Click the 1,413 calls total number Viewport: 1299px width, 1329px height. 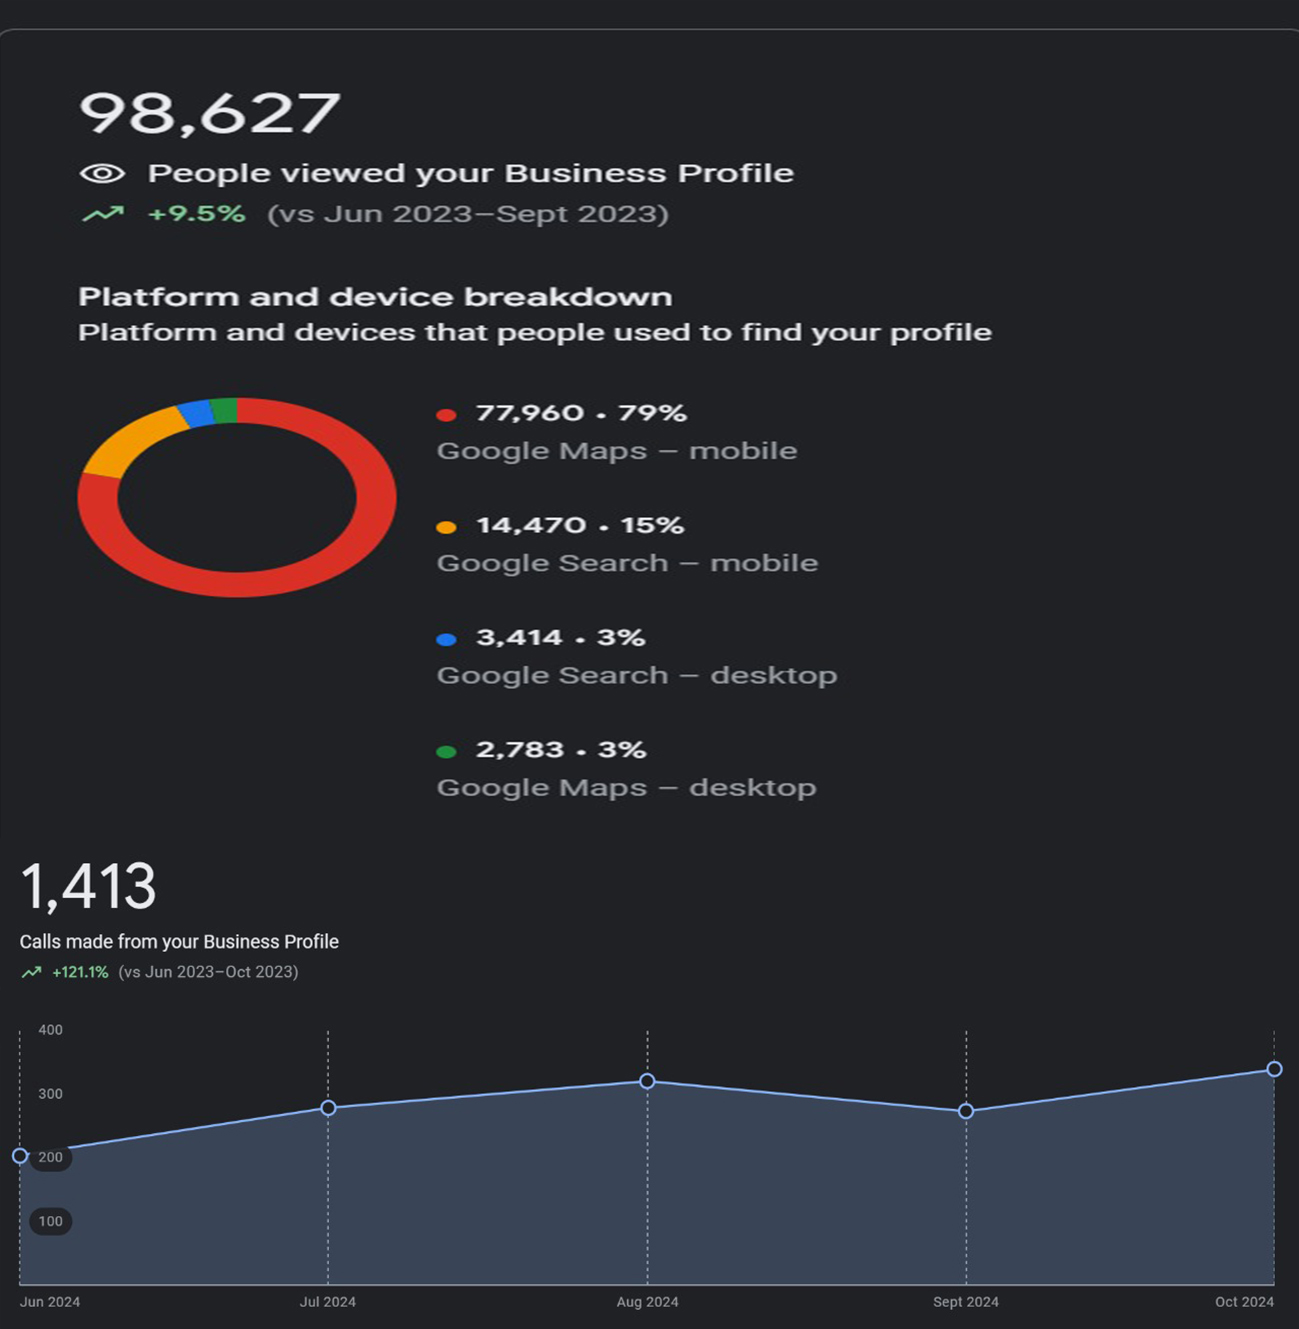88,886
